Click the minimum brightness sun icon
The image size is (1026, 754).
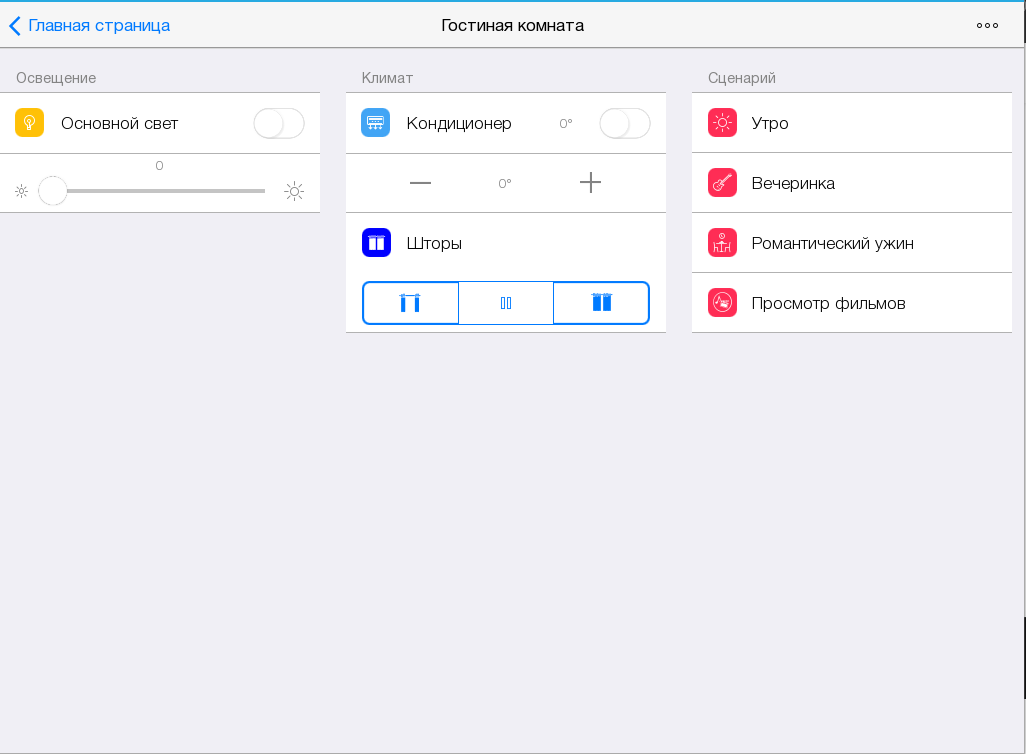[x=22, y=191]
